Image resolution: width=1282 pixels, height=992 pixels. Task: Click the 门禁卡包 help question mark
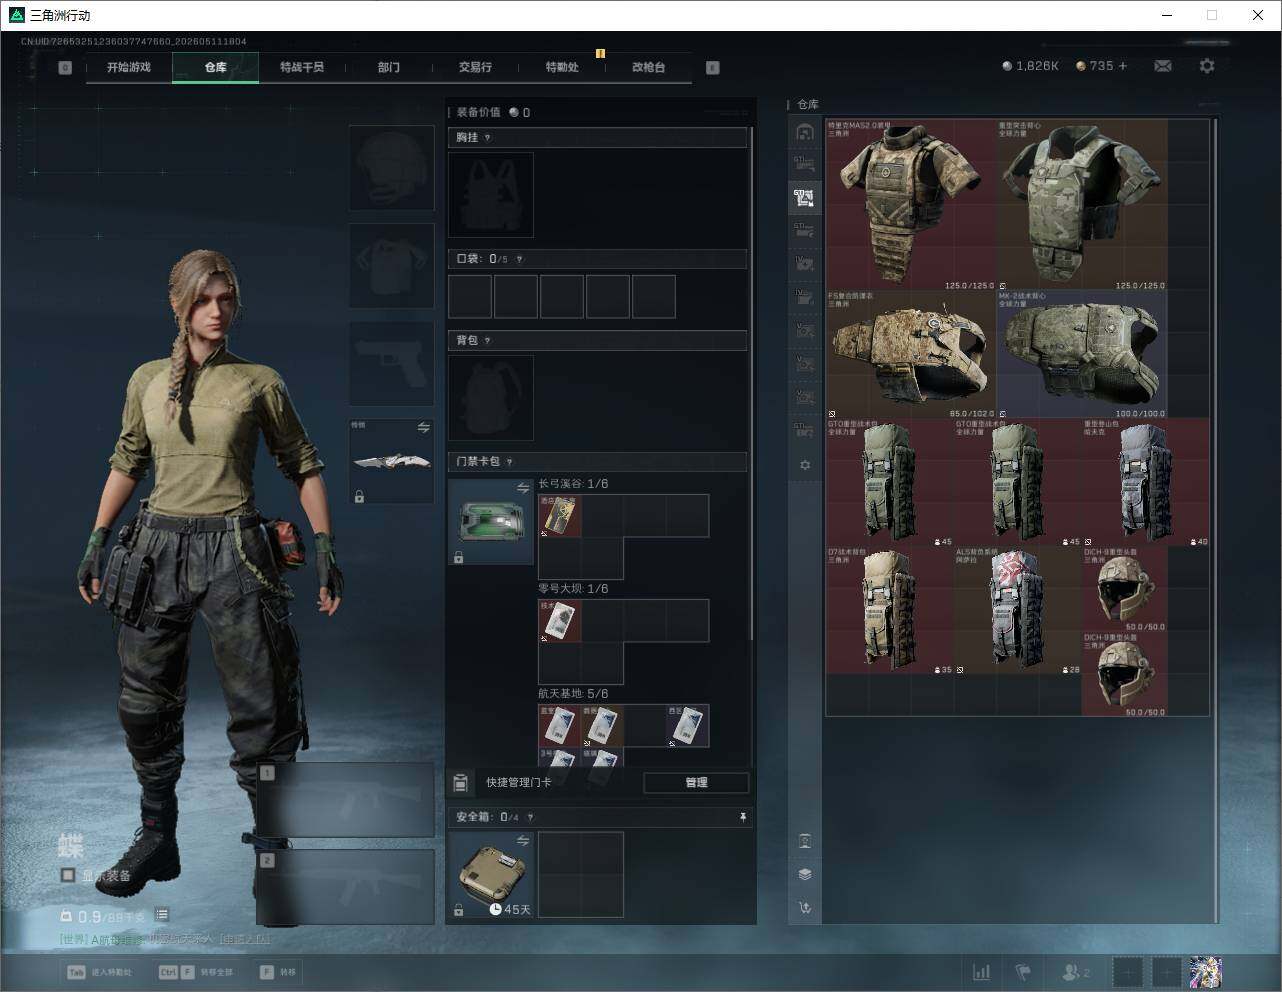[510, 462]
